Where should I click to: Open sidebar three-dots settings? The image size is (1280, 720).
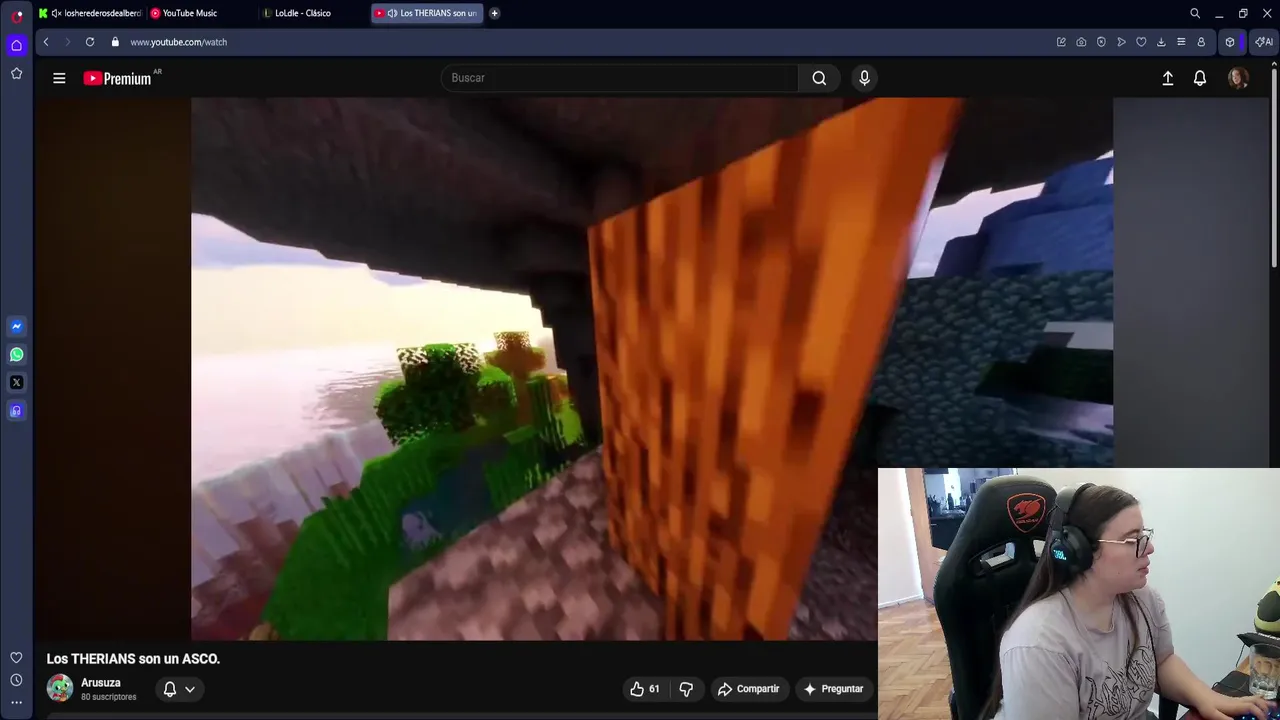click(x=16, y=702)
